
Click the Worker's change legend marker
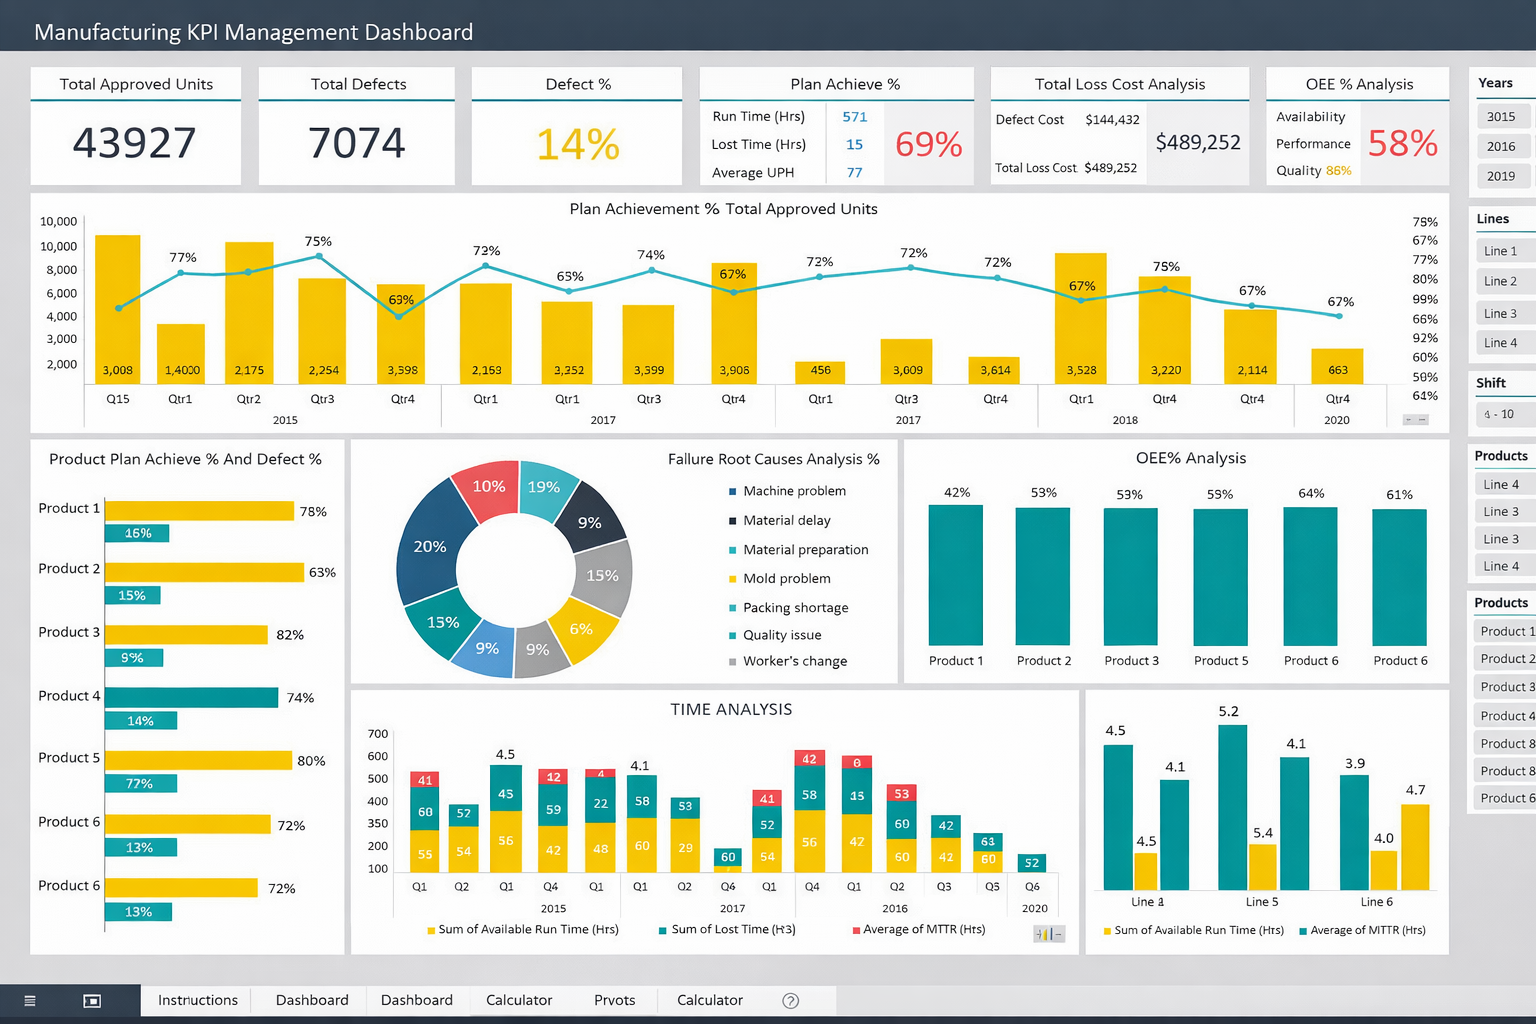(x=733, y=662)
